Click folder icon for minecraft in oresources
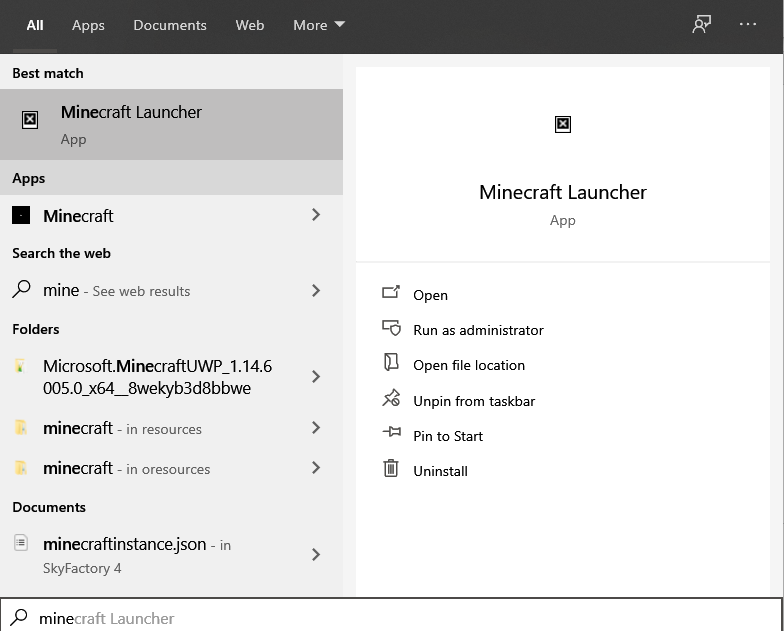This screenshot has width=784, height=631. [21, 468]
